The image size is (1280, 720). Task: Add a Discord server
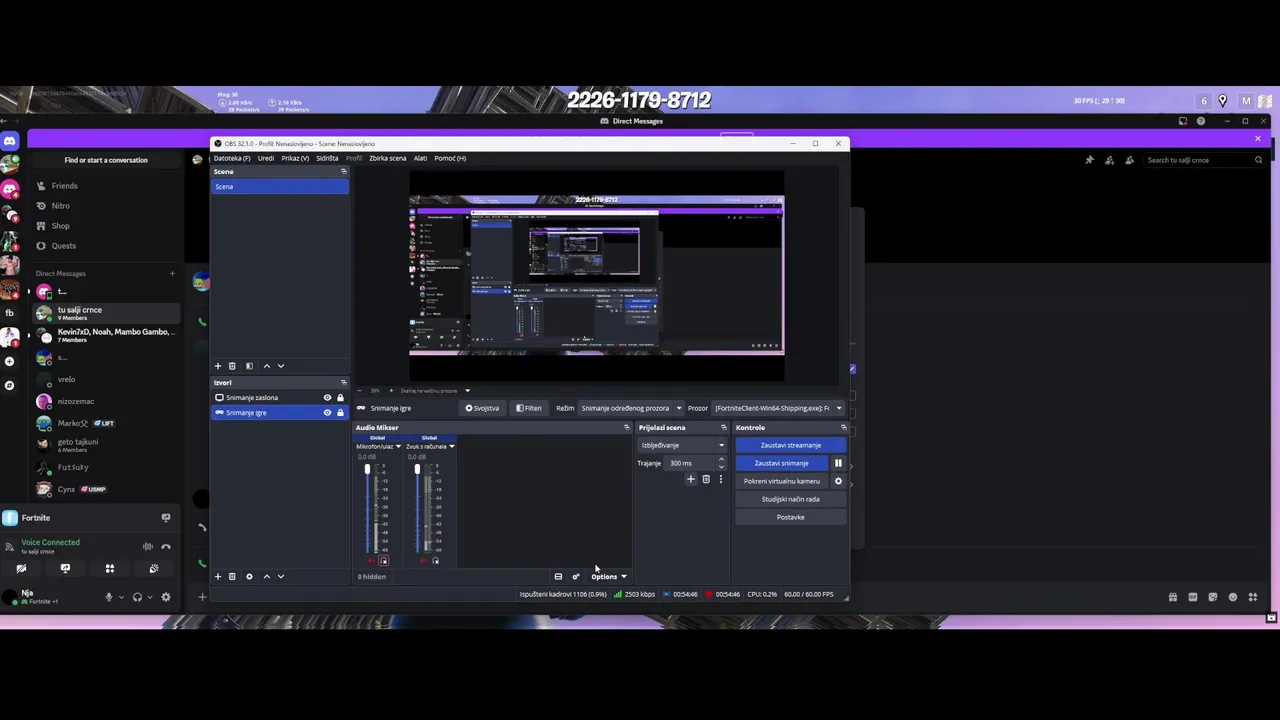tap(9, 361)
